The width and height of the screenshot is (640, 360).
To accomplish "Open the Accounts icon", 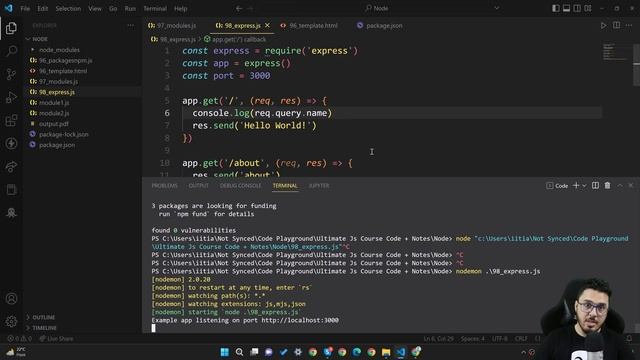I will point(11,298).
